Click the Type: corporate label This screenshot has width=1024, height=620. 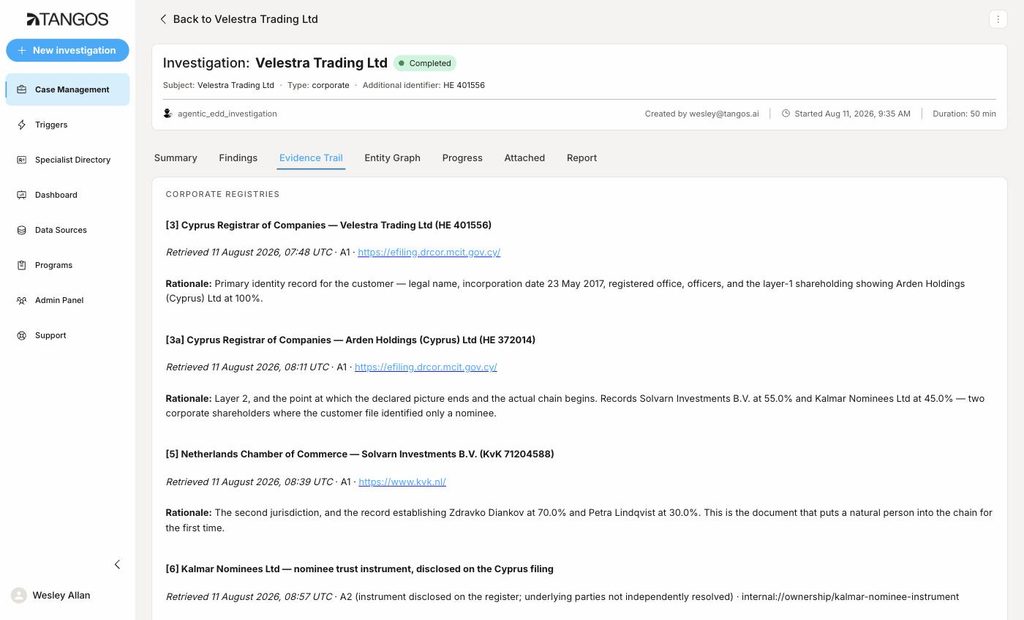pyautogui.click(x=319, y=85)
